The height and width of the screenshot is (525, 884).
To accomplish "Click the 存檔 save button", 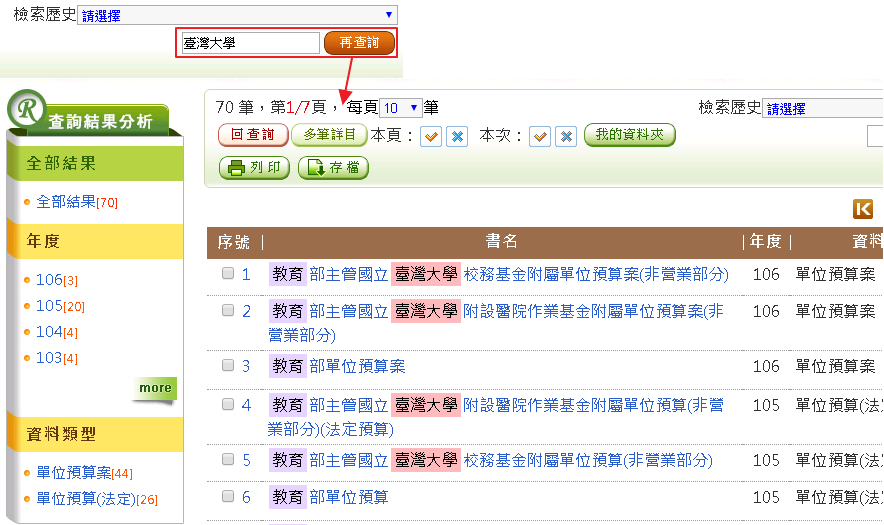I will pyautogui.click(x=333, y=167).
